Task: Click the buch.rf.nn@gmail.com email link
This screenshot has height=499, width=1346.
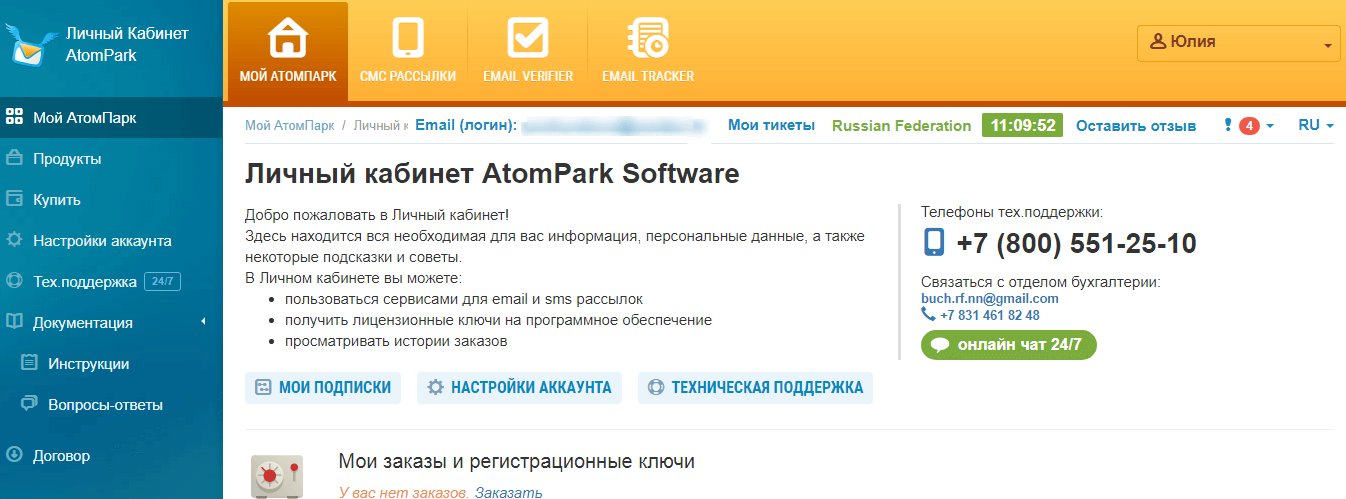Action: click(989, 298)
